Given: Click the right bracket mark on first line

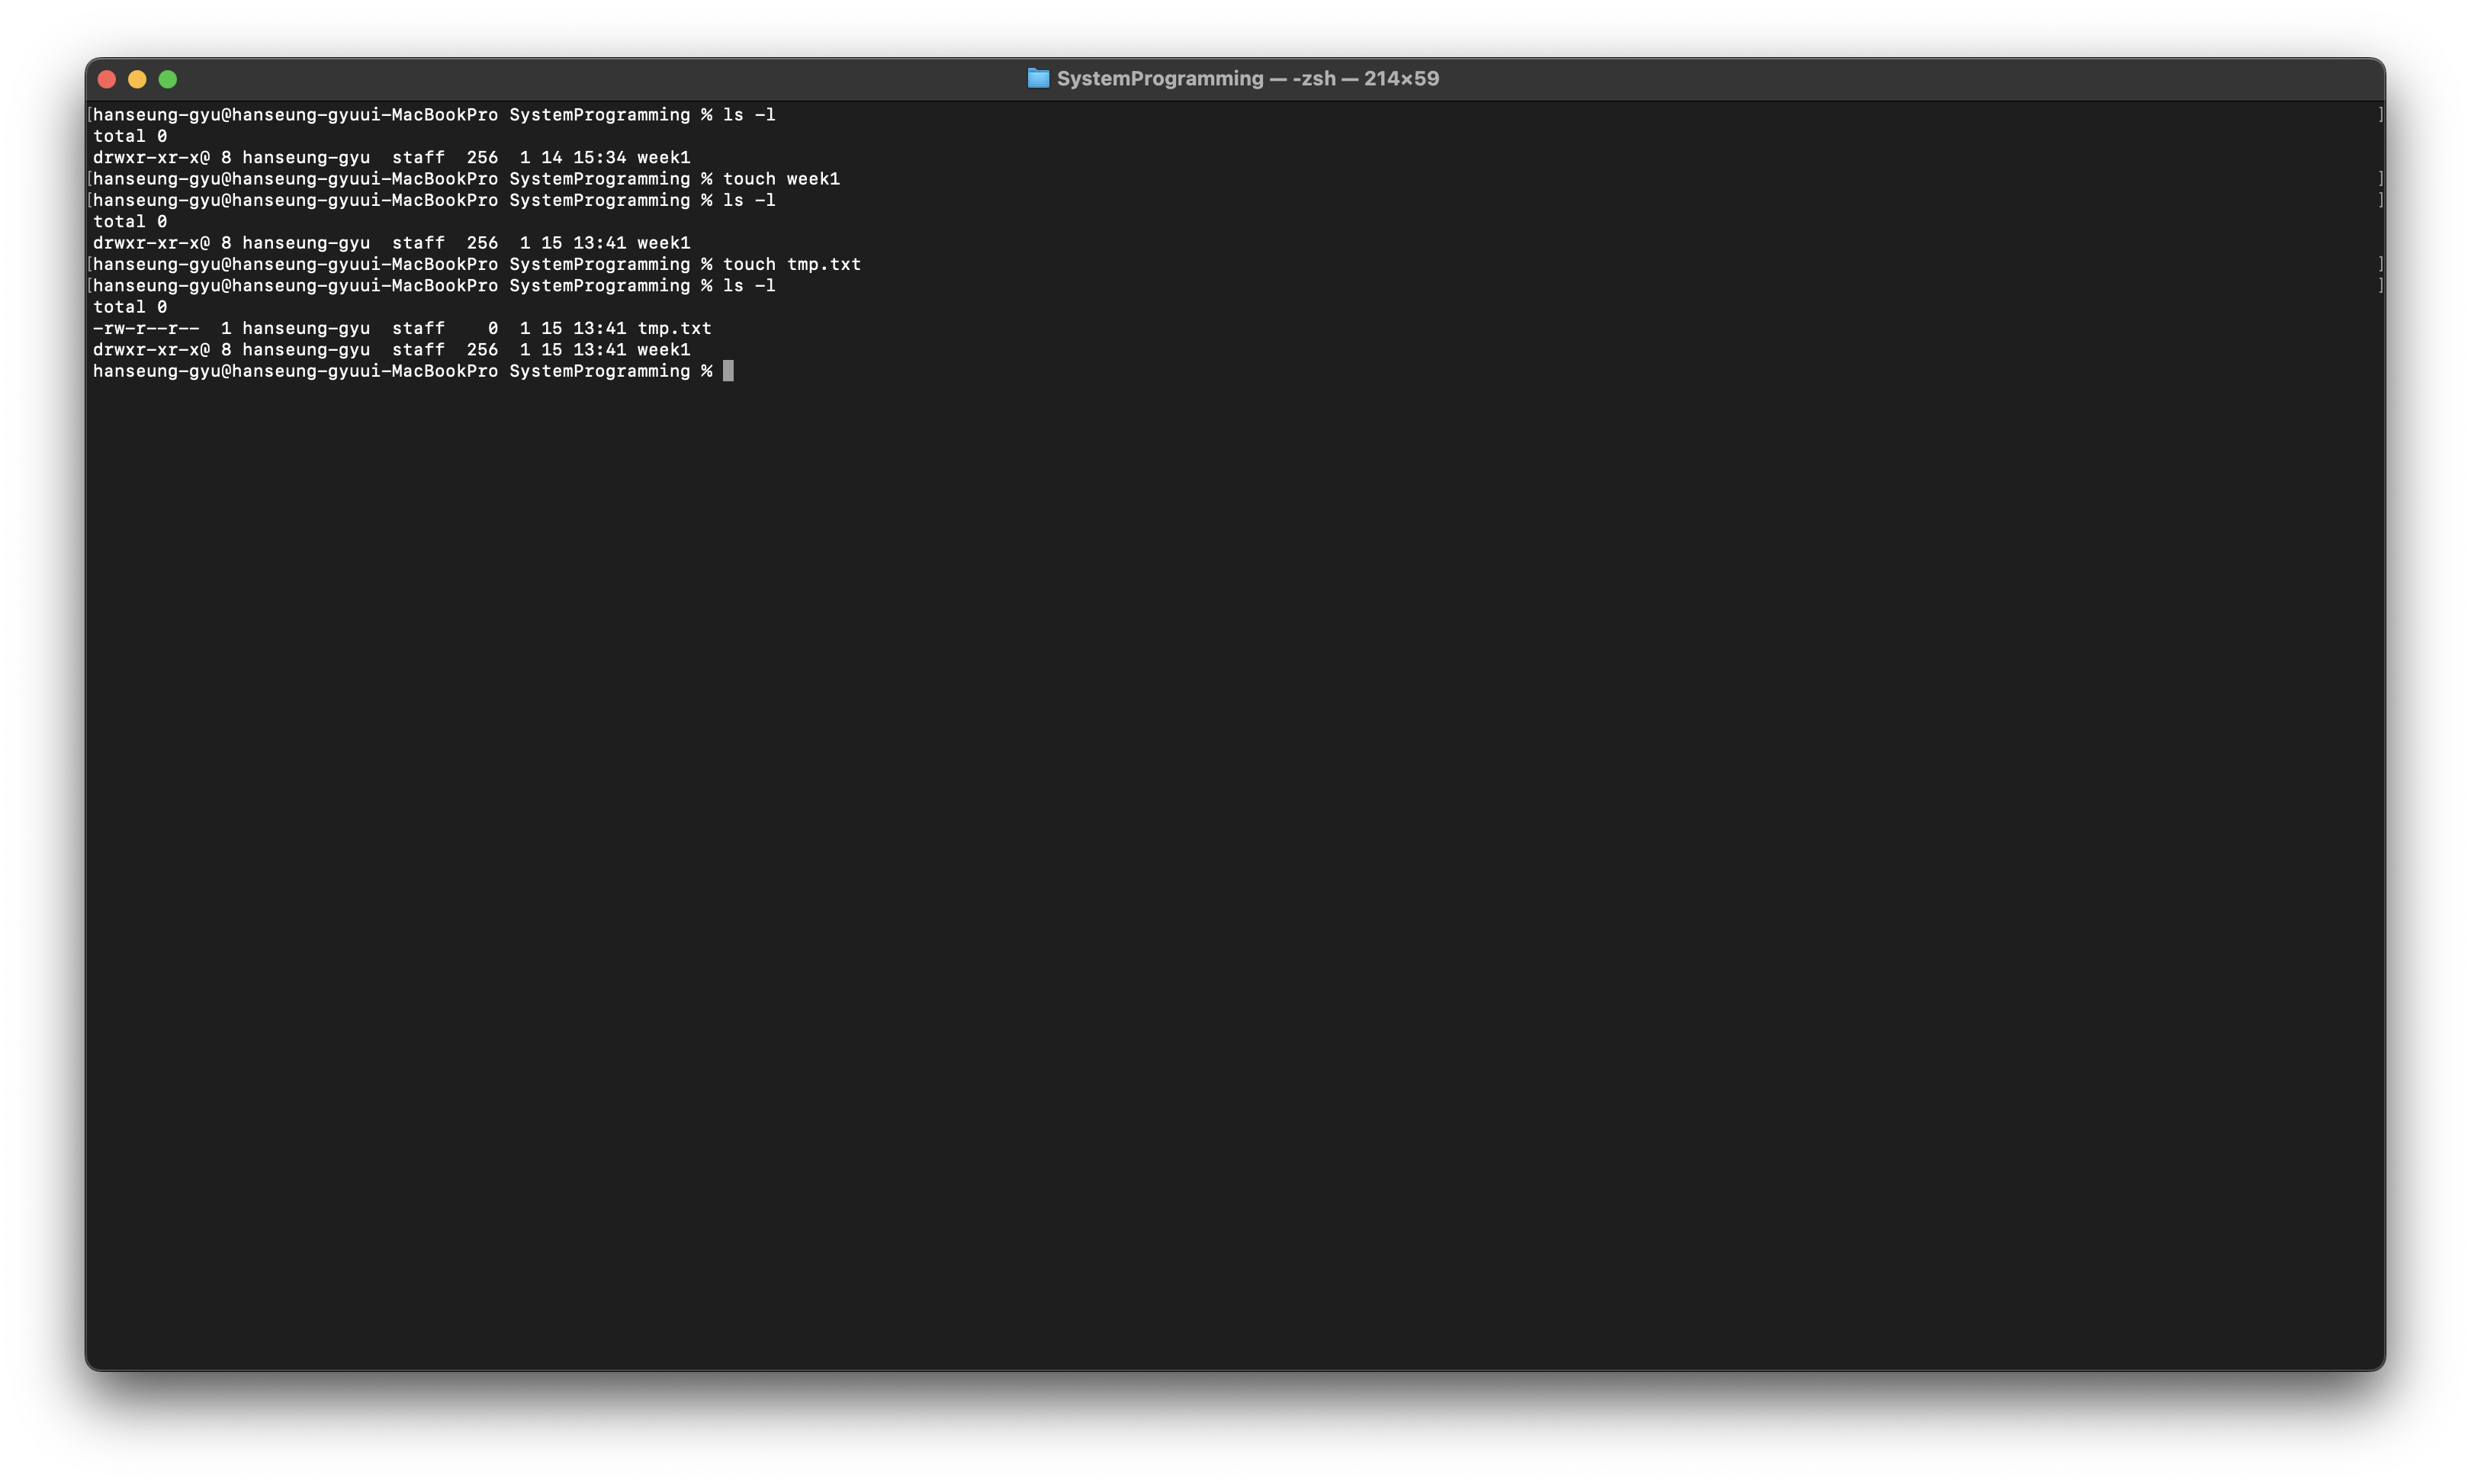Looking at the screenshot, I should tap(2380, 115).
